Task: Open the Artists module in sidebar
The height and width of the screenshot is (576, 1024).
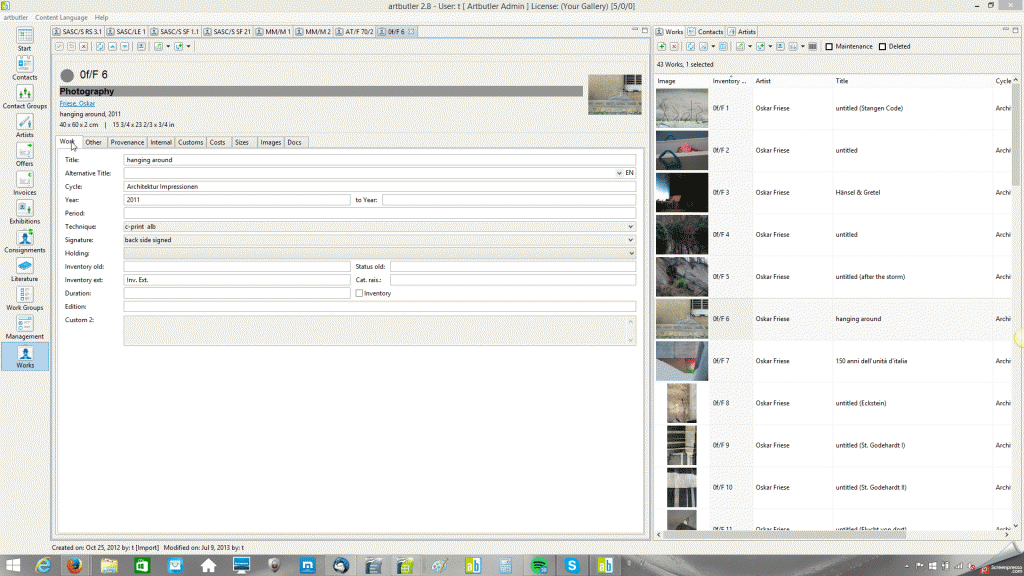Action: pos(24,125)
